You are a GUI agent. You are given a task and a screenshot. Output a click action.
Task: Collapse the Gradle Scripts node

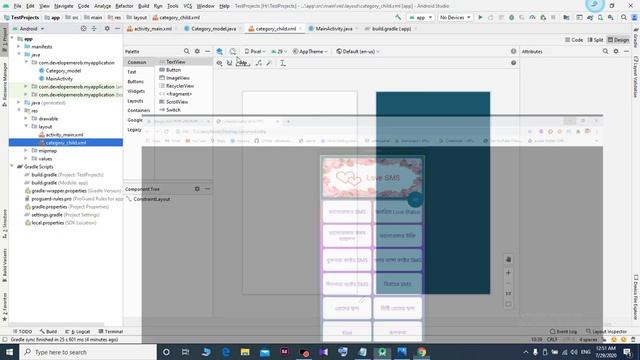point(12,167)
